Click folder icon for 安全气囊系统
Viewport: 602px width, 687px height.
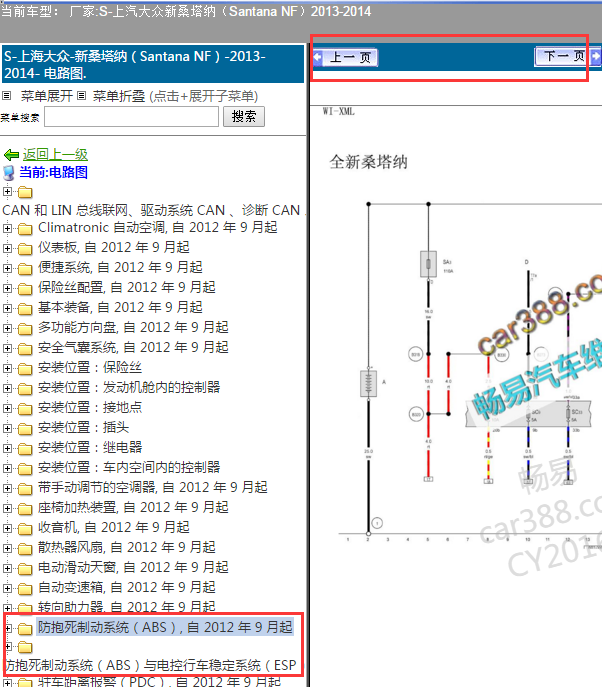(x=25, y=349)
